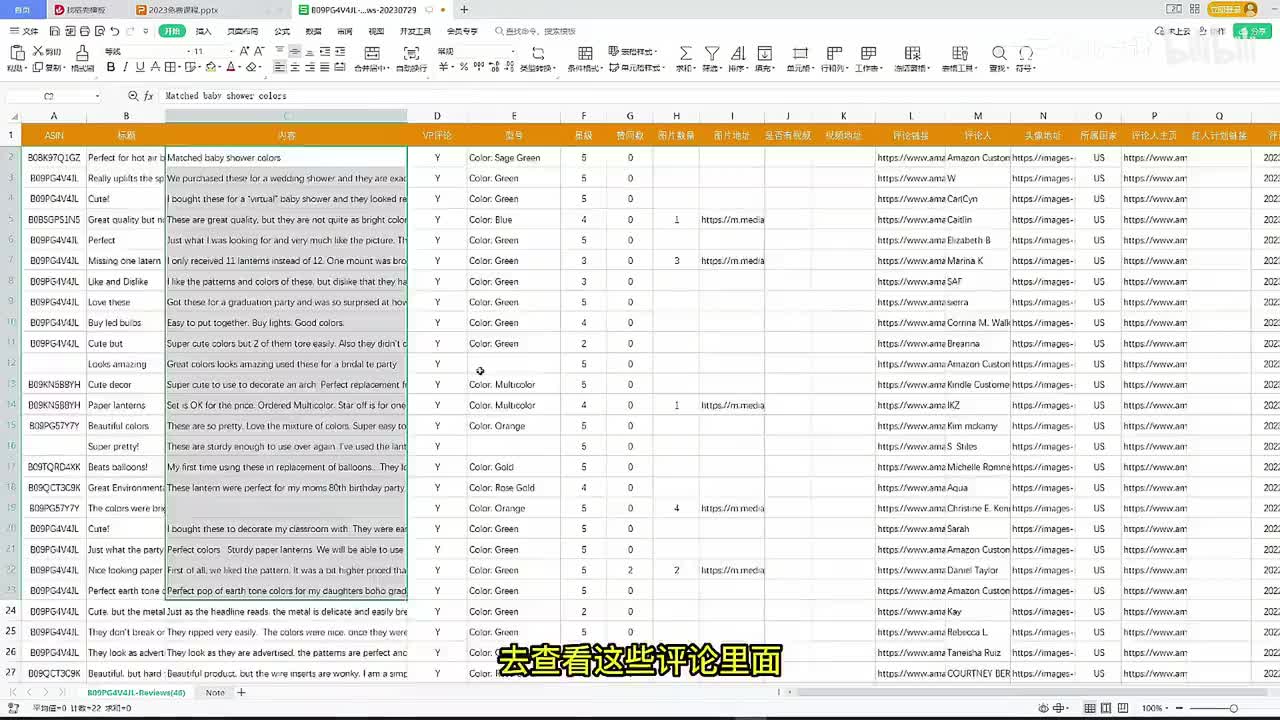Click the Worksheet (工作表) icon
1280x720 pixels.
pyautogui.click(x=868, y=53)
